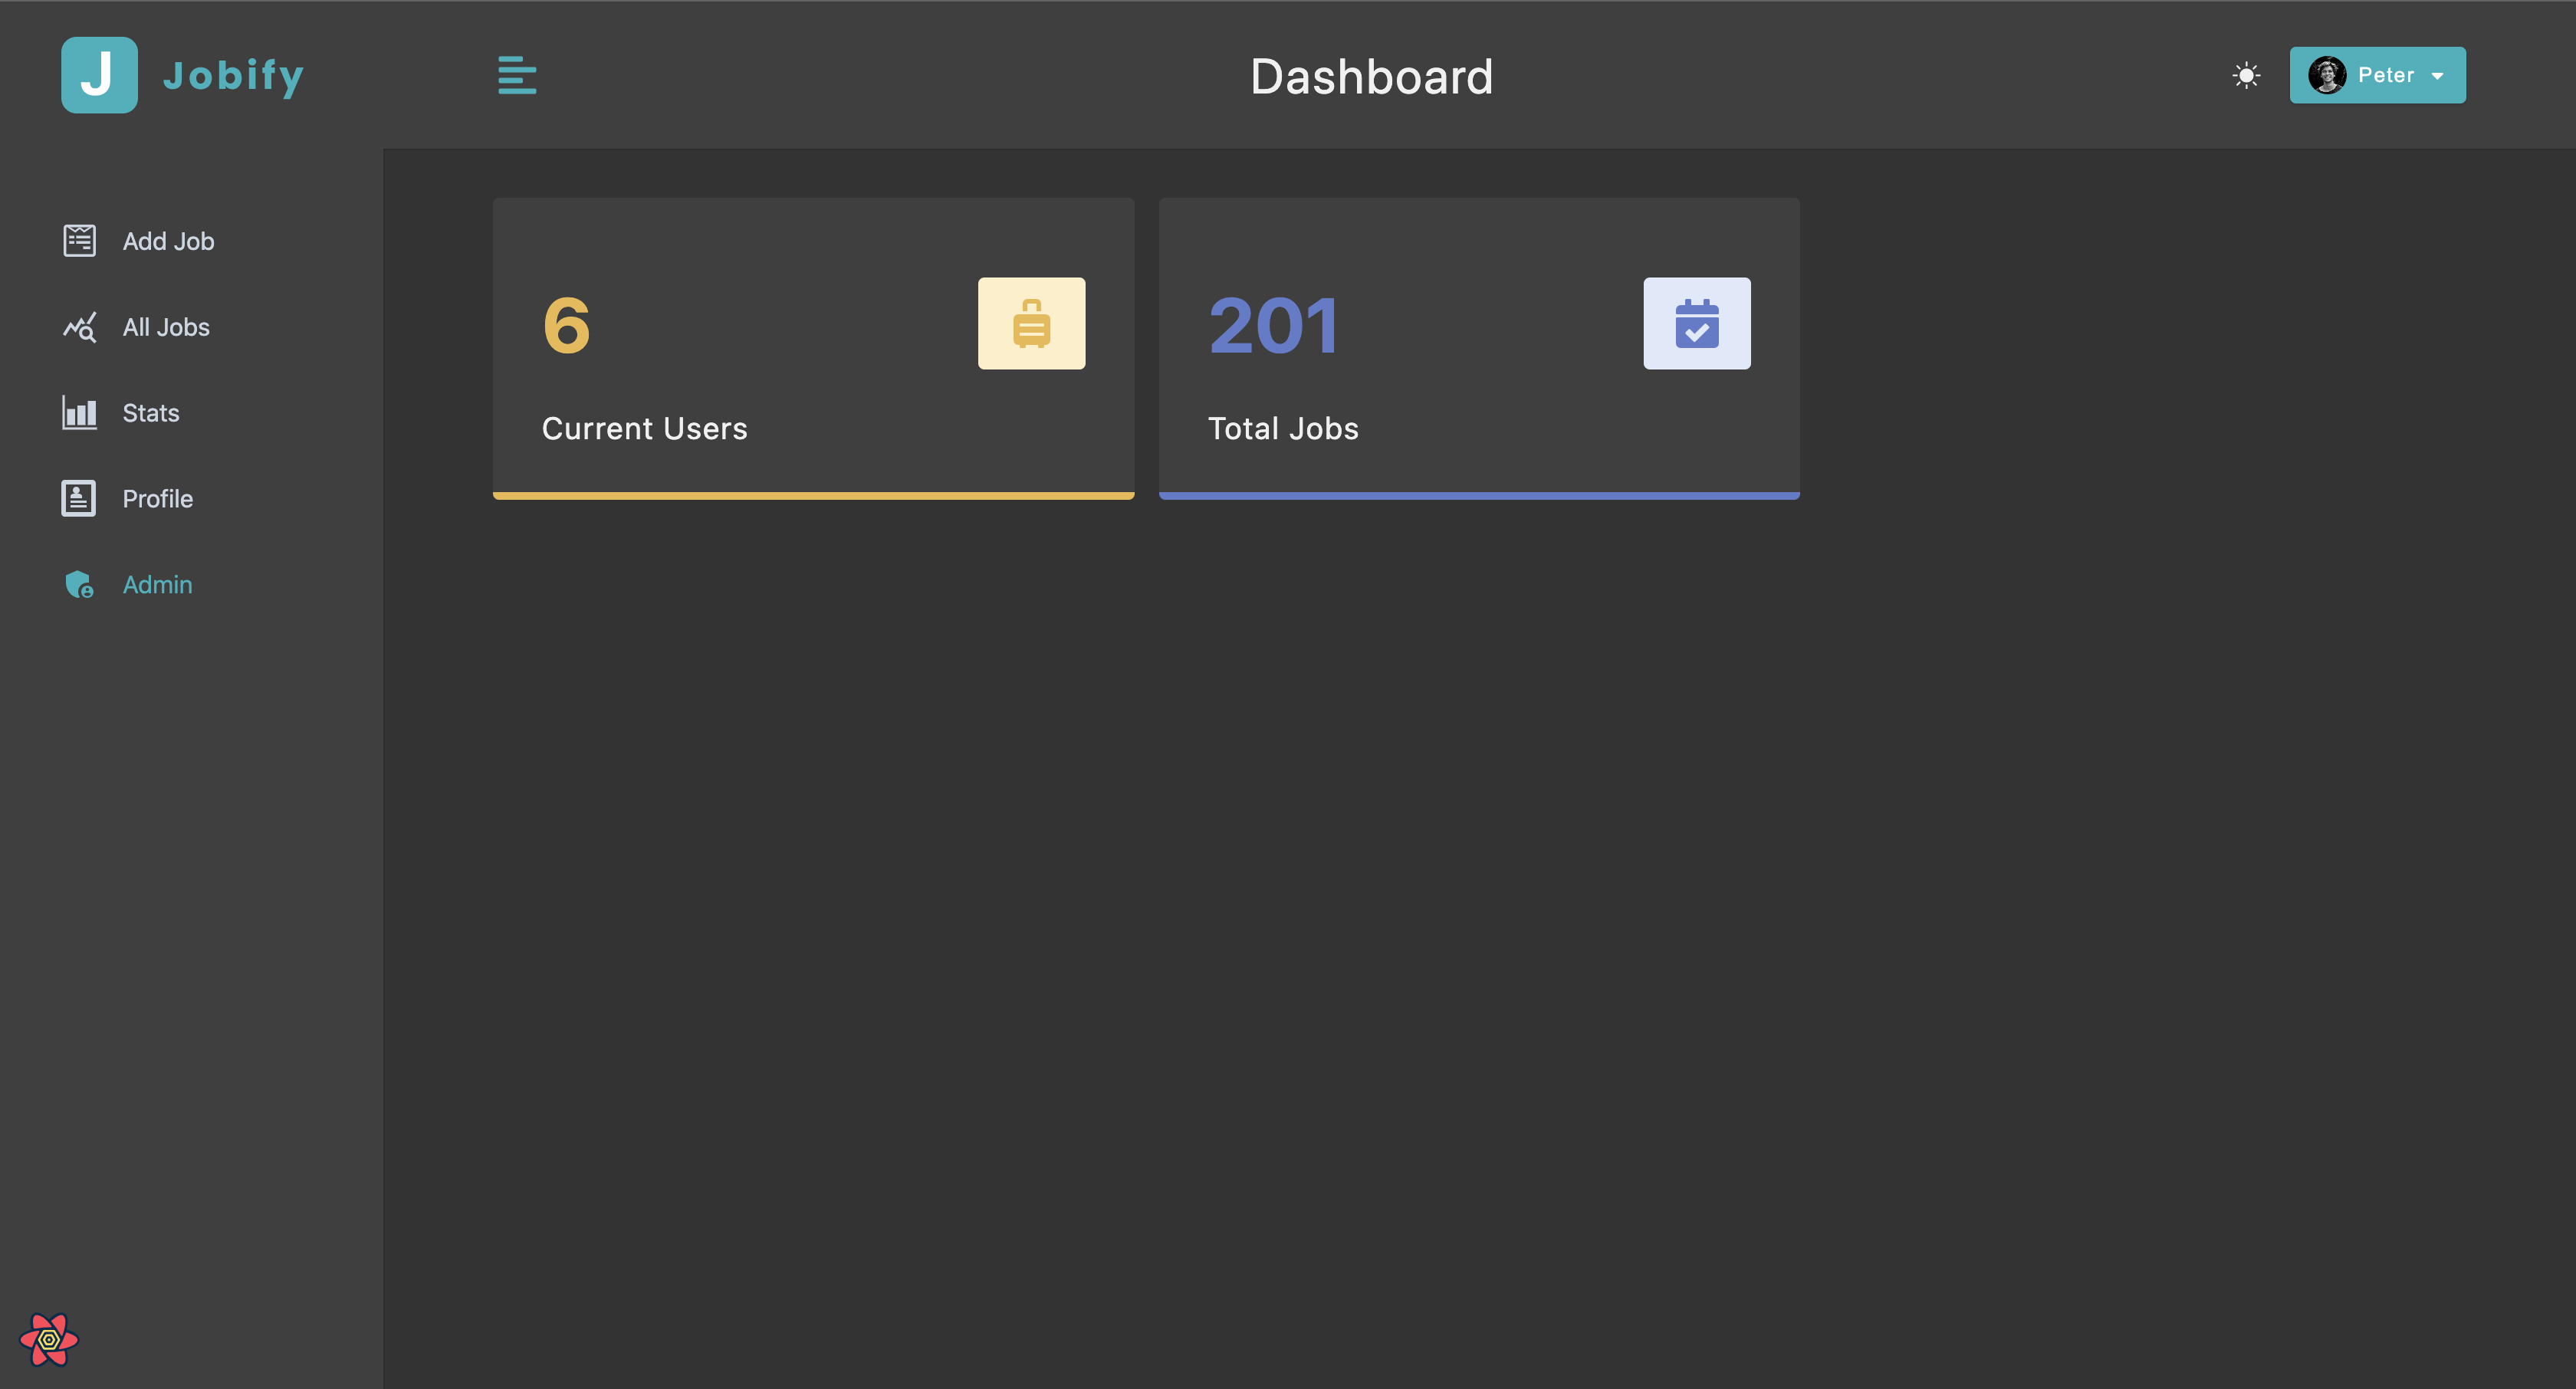Click the yellow suitcase icon

click(1031, 323)
